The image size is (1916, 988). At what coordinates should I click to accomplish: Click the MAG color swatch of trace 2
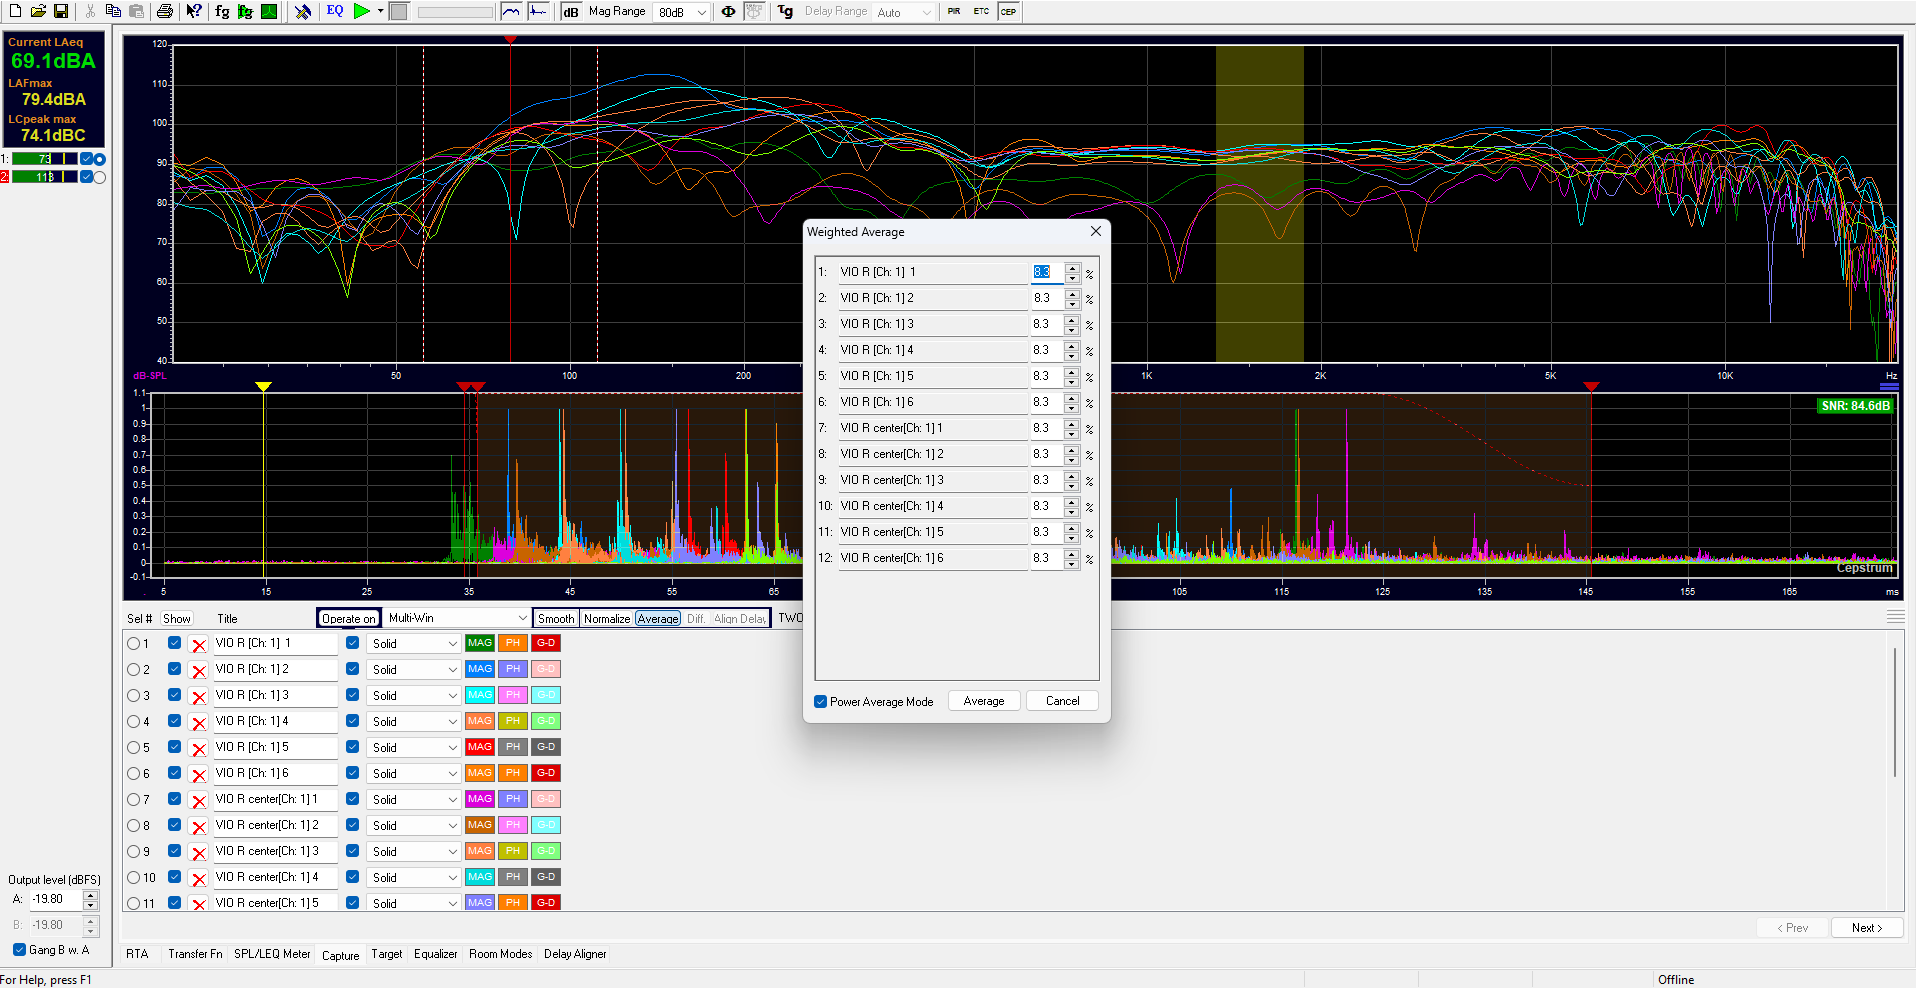[x=480, y=669]
